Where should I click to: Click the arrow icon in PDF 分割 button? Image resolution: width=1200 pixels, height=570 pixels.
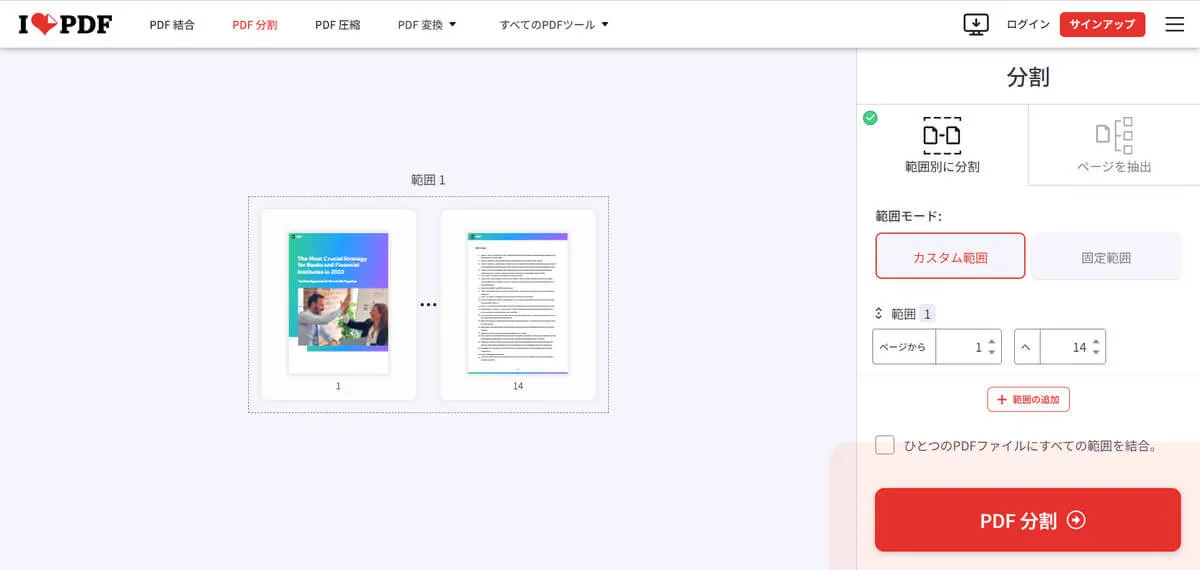[1076, 520]
